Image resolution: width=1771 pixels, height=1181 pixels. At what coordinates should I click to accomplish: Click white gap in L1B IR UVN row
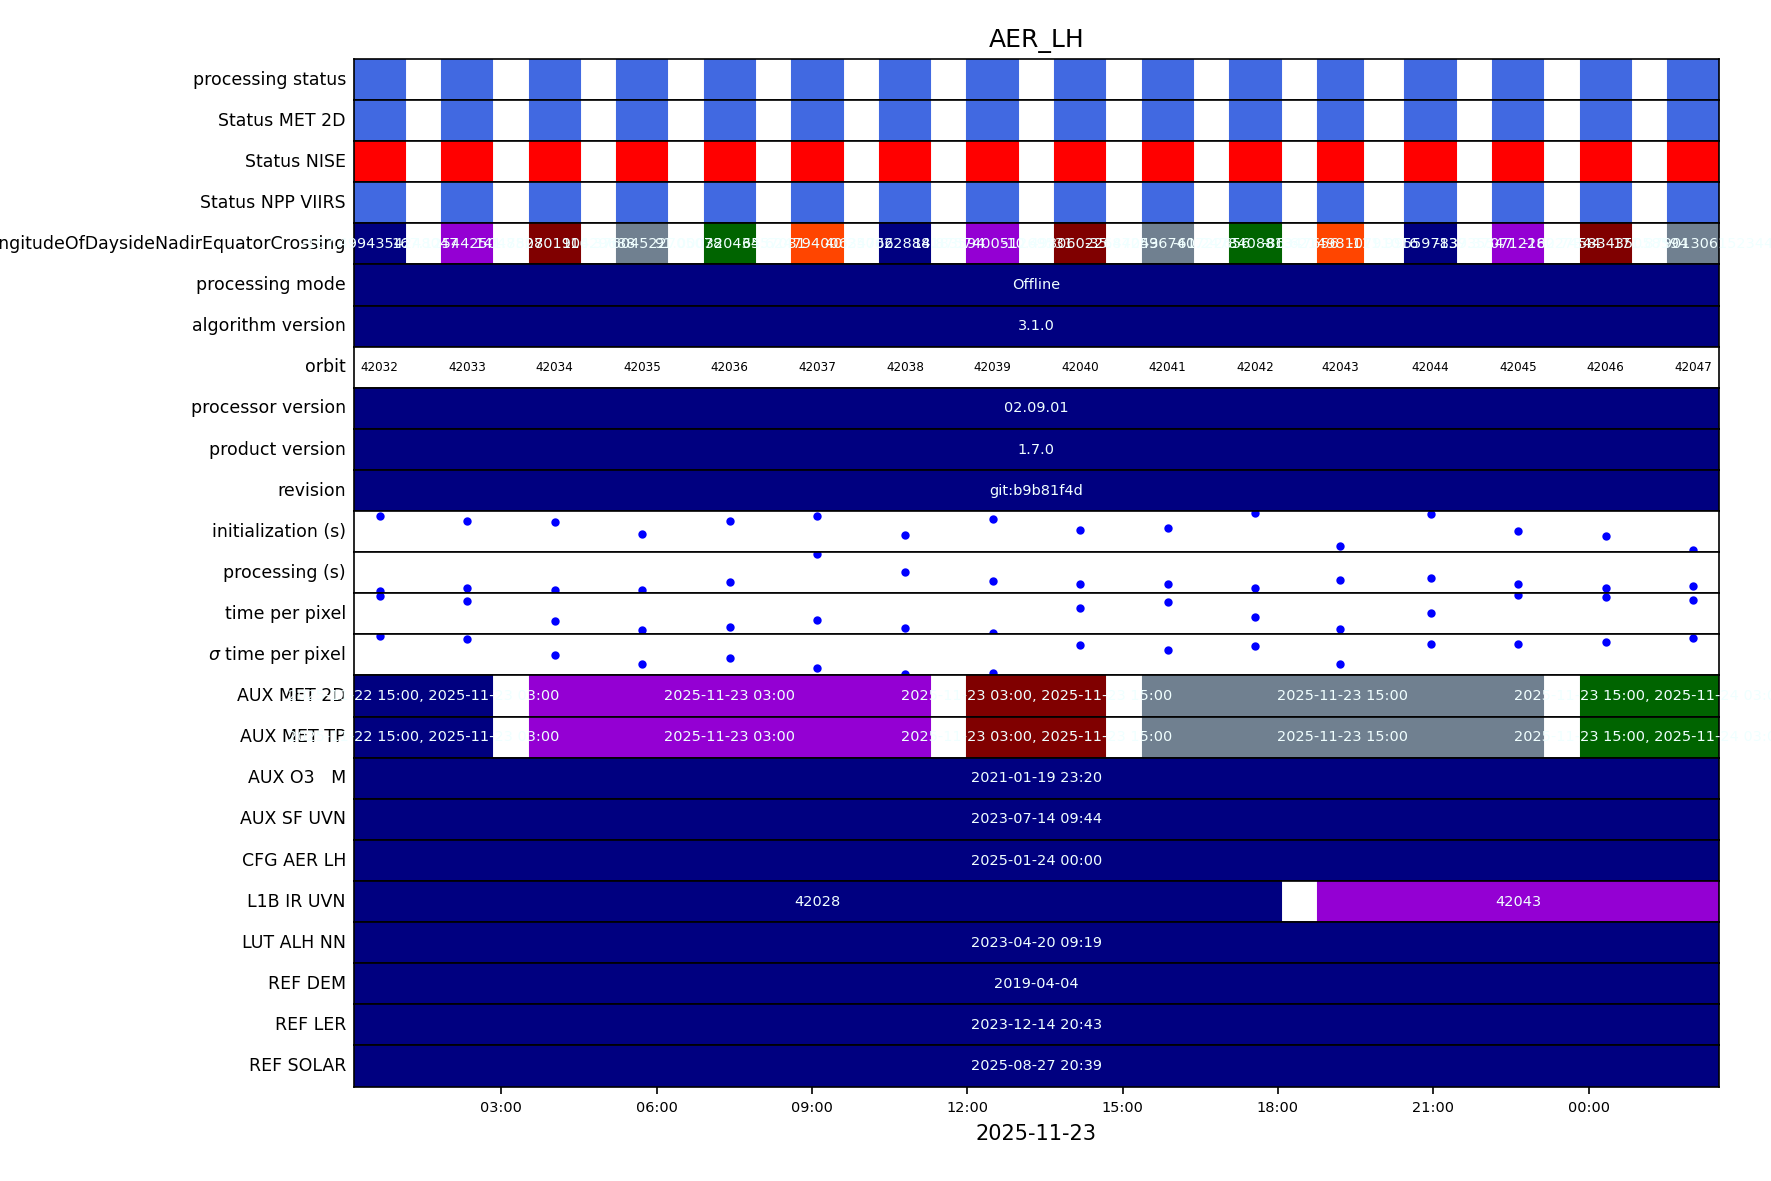click(1299, 901)
